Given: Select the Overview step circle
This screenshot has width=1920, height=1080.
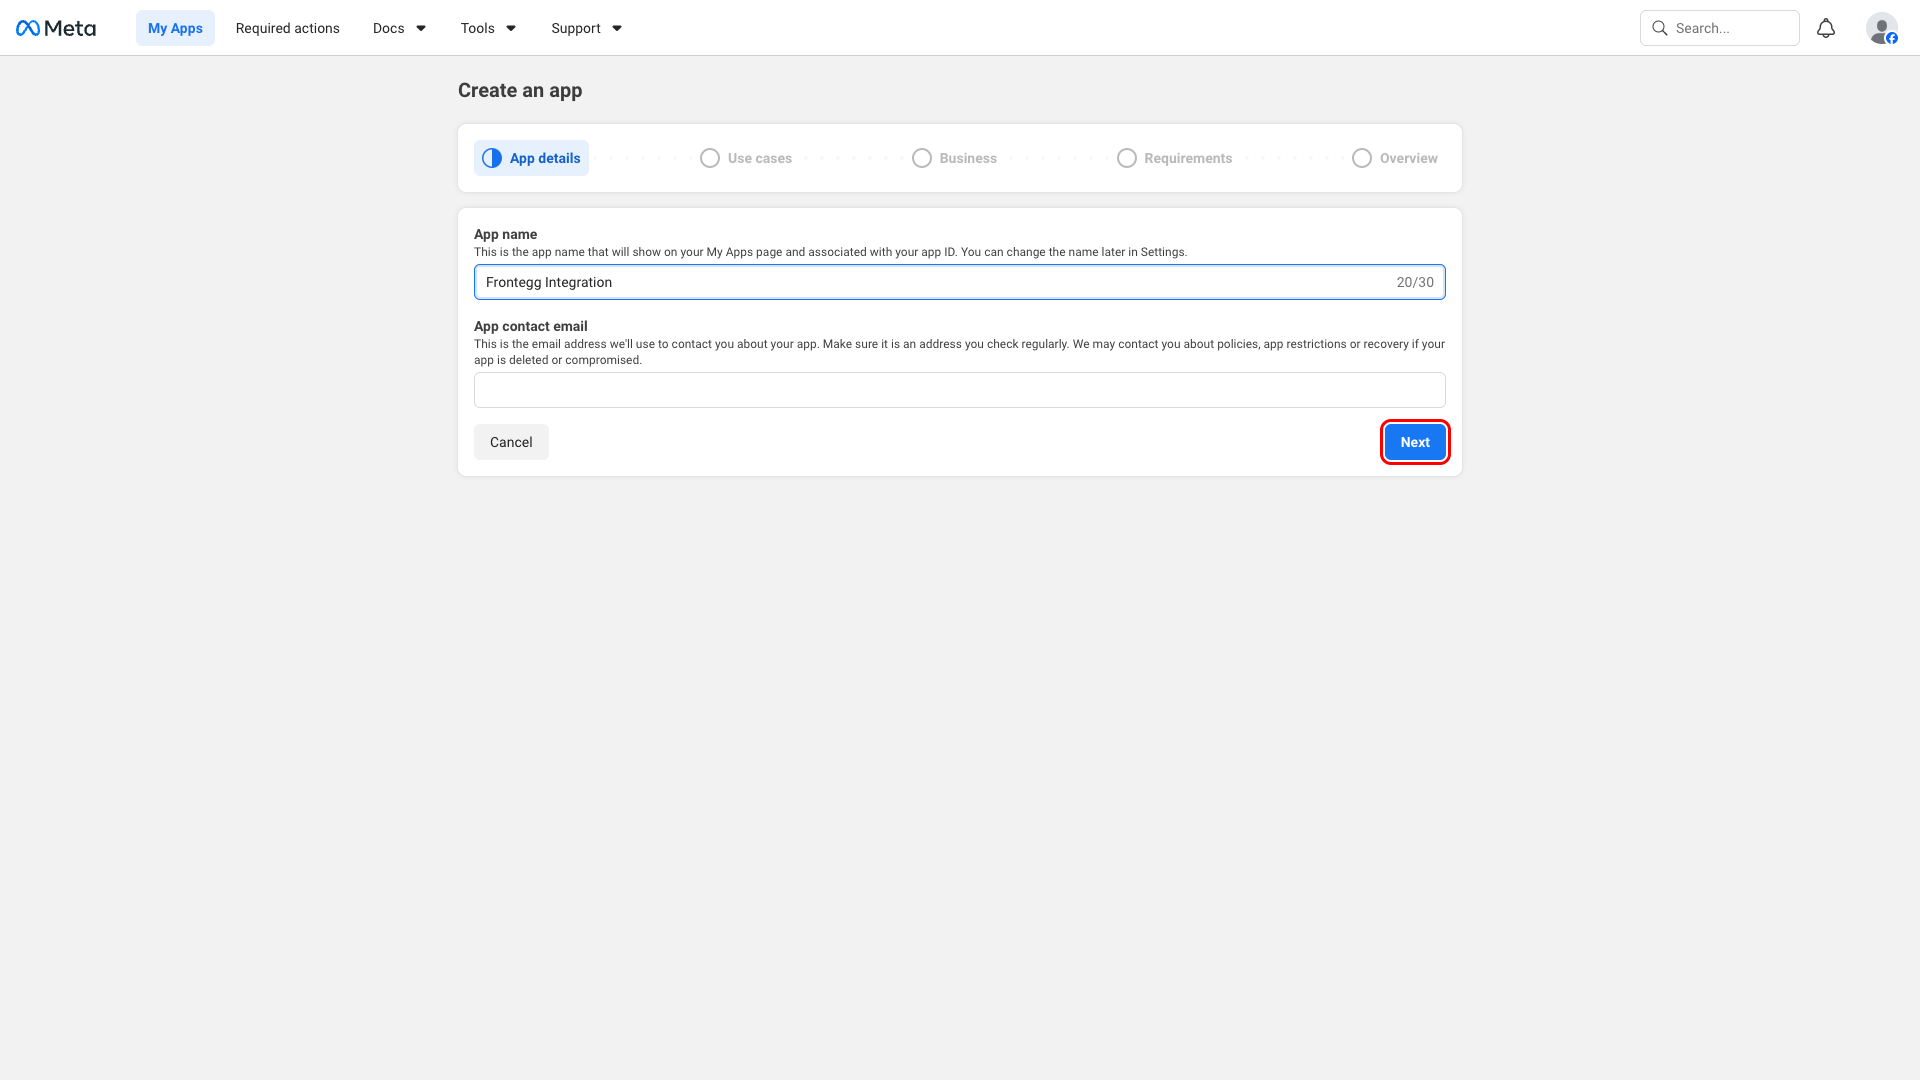Looking at the screenshot, I should [x=1362, y=158].
